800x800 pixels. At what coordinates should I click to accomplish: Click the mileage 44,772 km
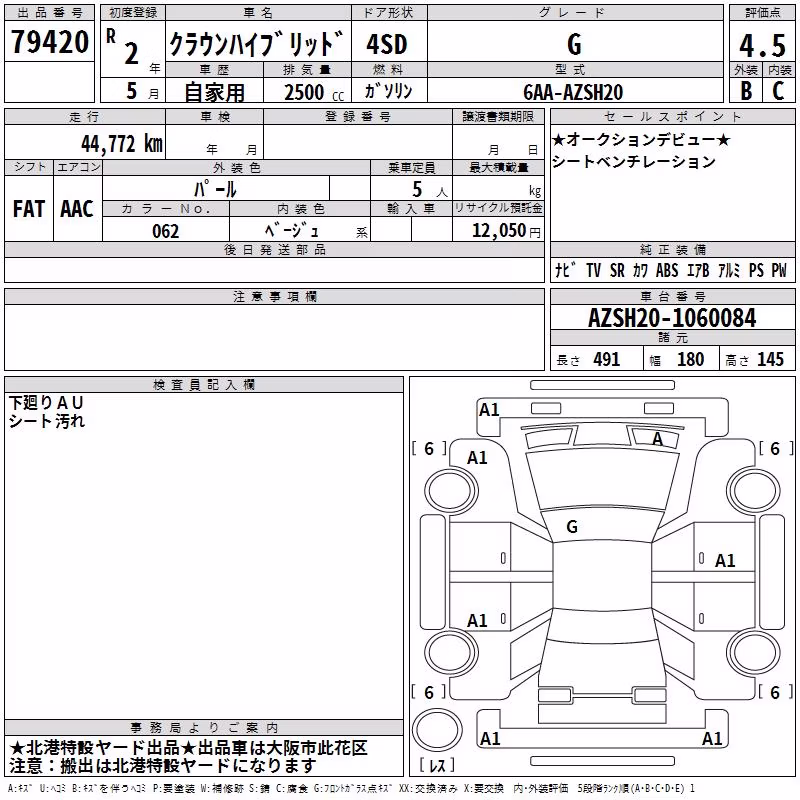[x=121, y=144]
